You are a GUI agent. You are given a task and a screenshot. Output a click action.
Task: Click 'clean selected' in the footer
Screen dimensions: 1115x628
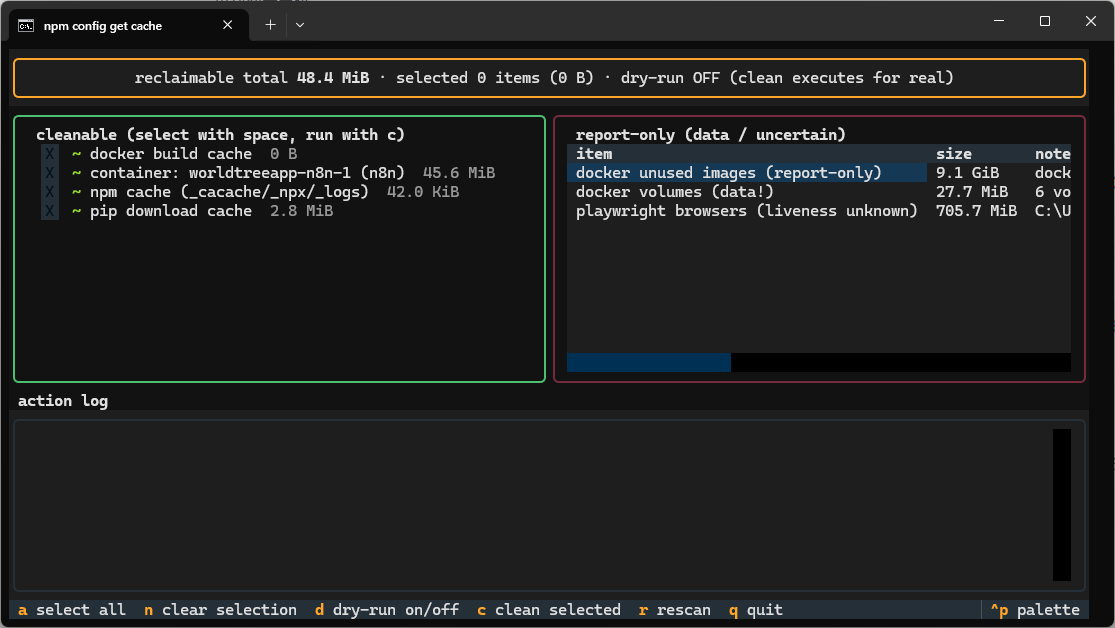pos(549,610)
